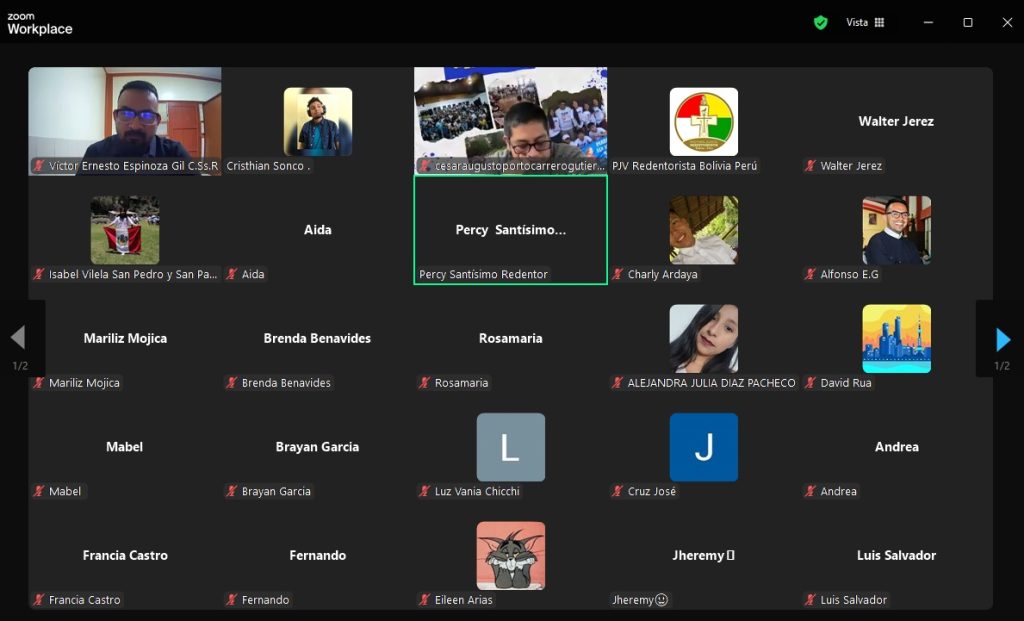Viewport: 1024px width, 621px height.
Task: Click Luz Vania Chicchi's L avatar
Action: pos(510,447)
